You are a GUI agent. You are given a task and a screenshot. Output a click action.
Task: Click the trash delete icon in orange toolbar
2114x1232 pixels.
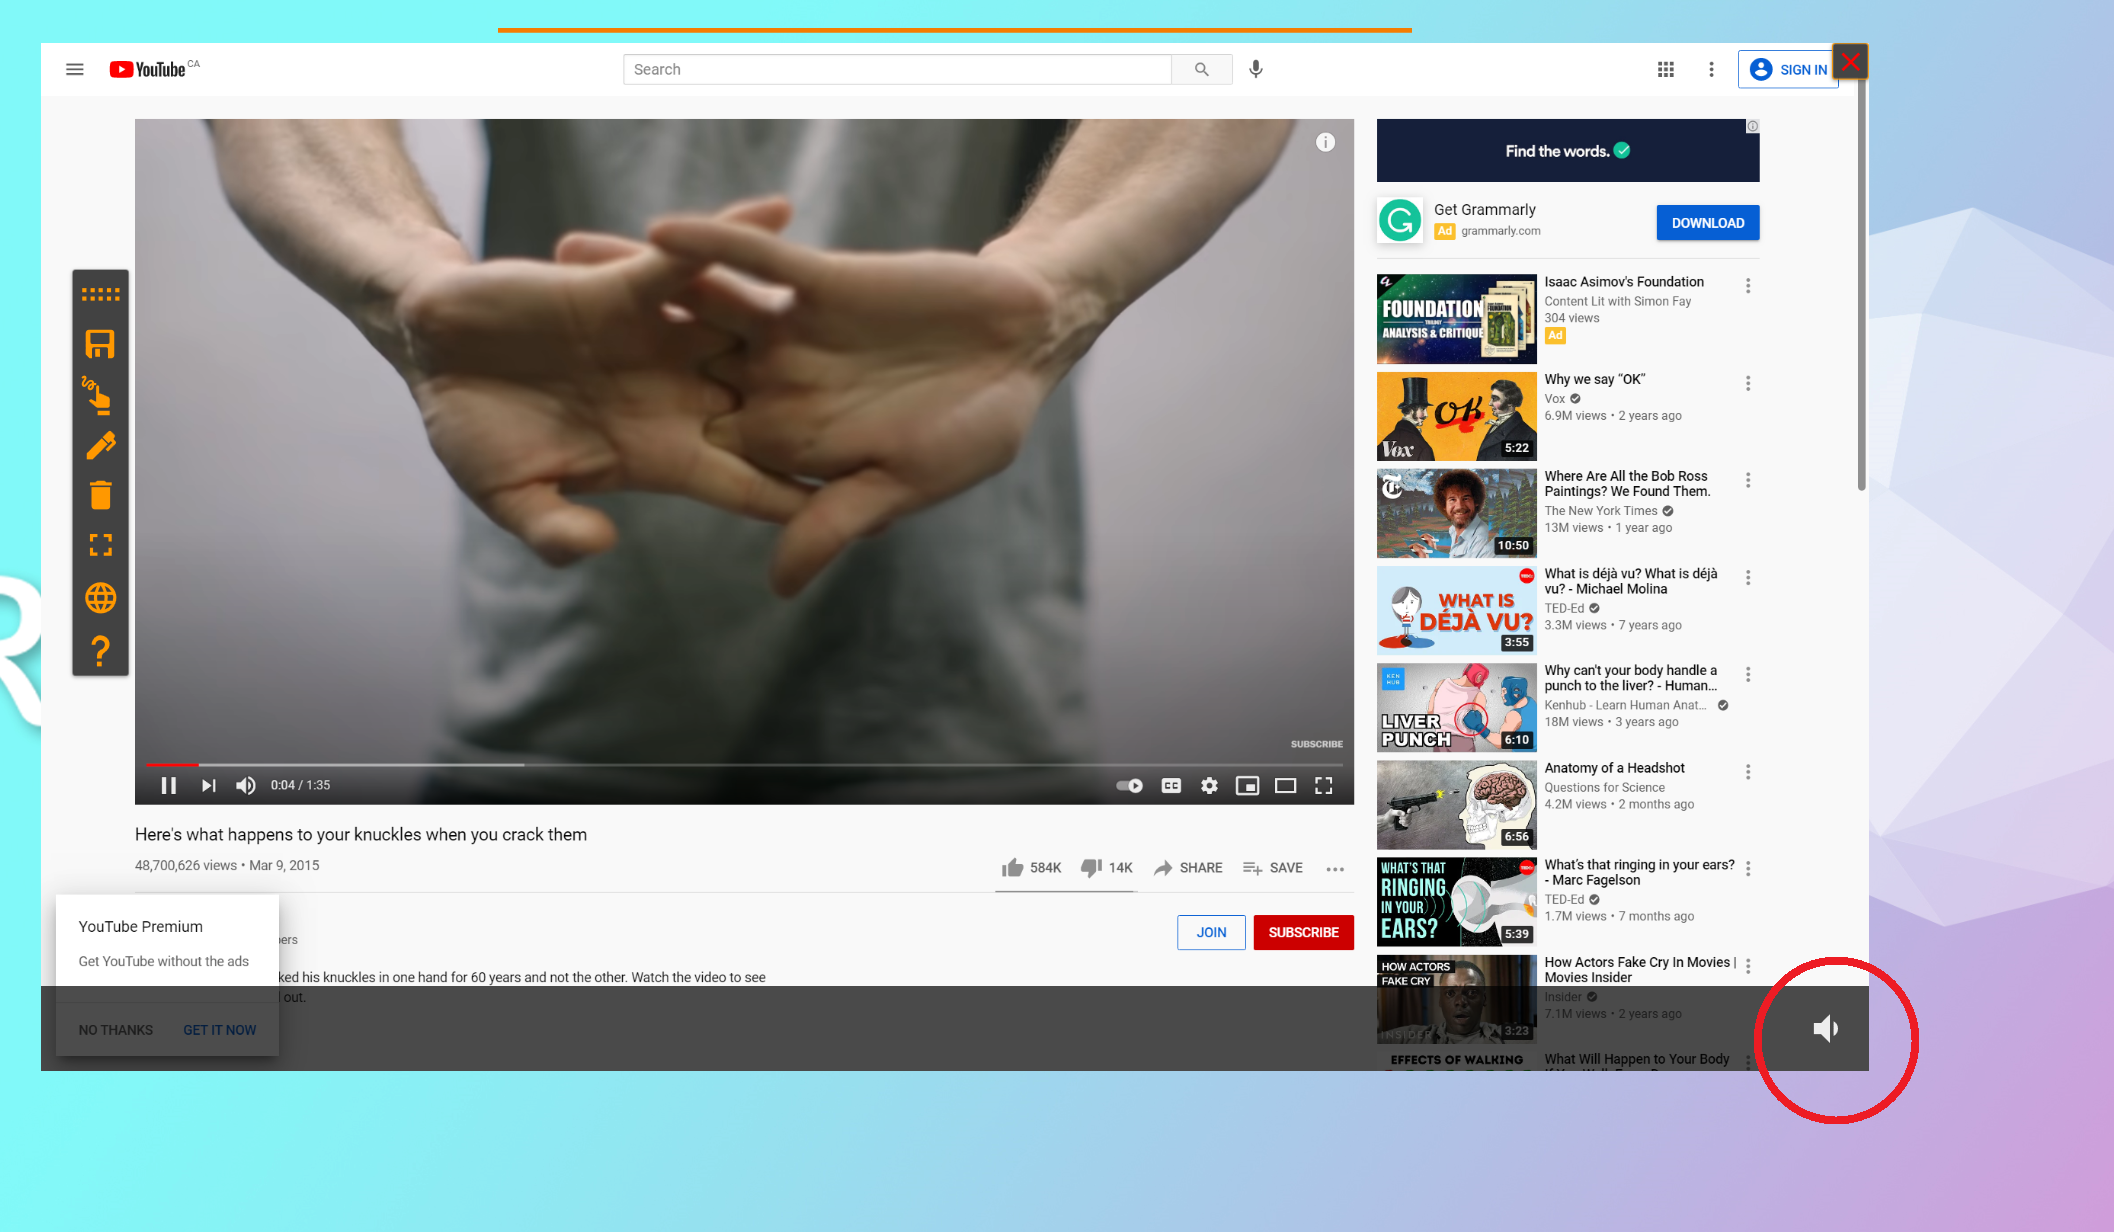pos(101,495)
